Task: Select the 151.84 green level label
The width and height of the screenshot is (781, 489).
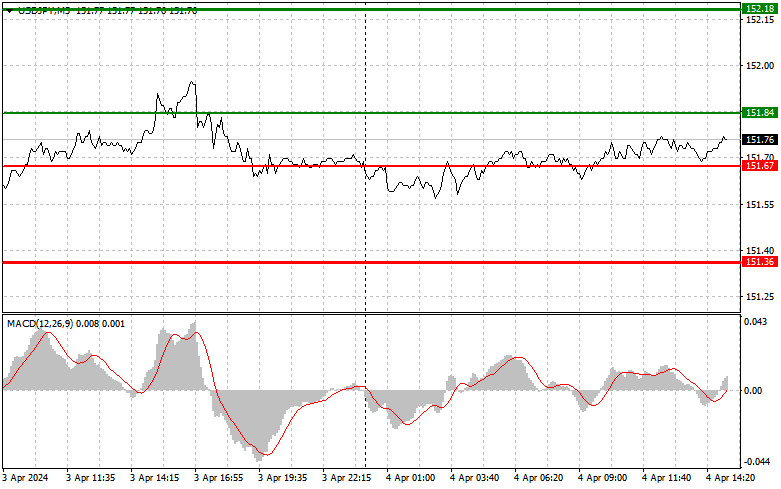Action: pos(760,113)
